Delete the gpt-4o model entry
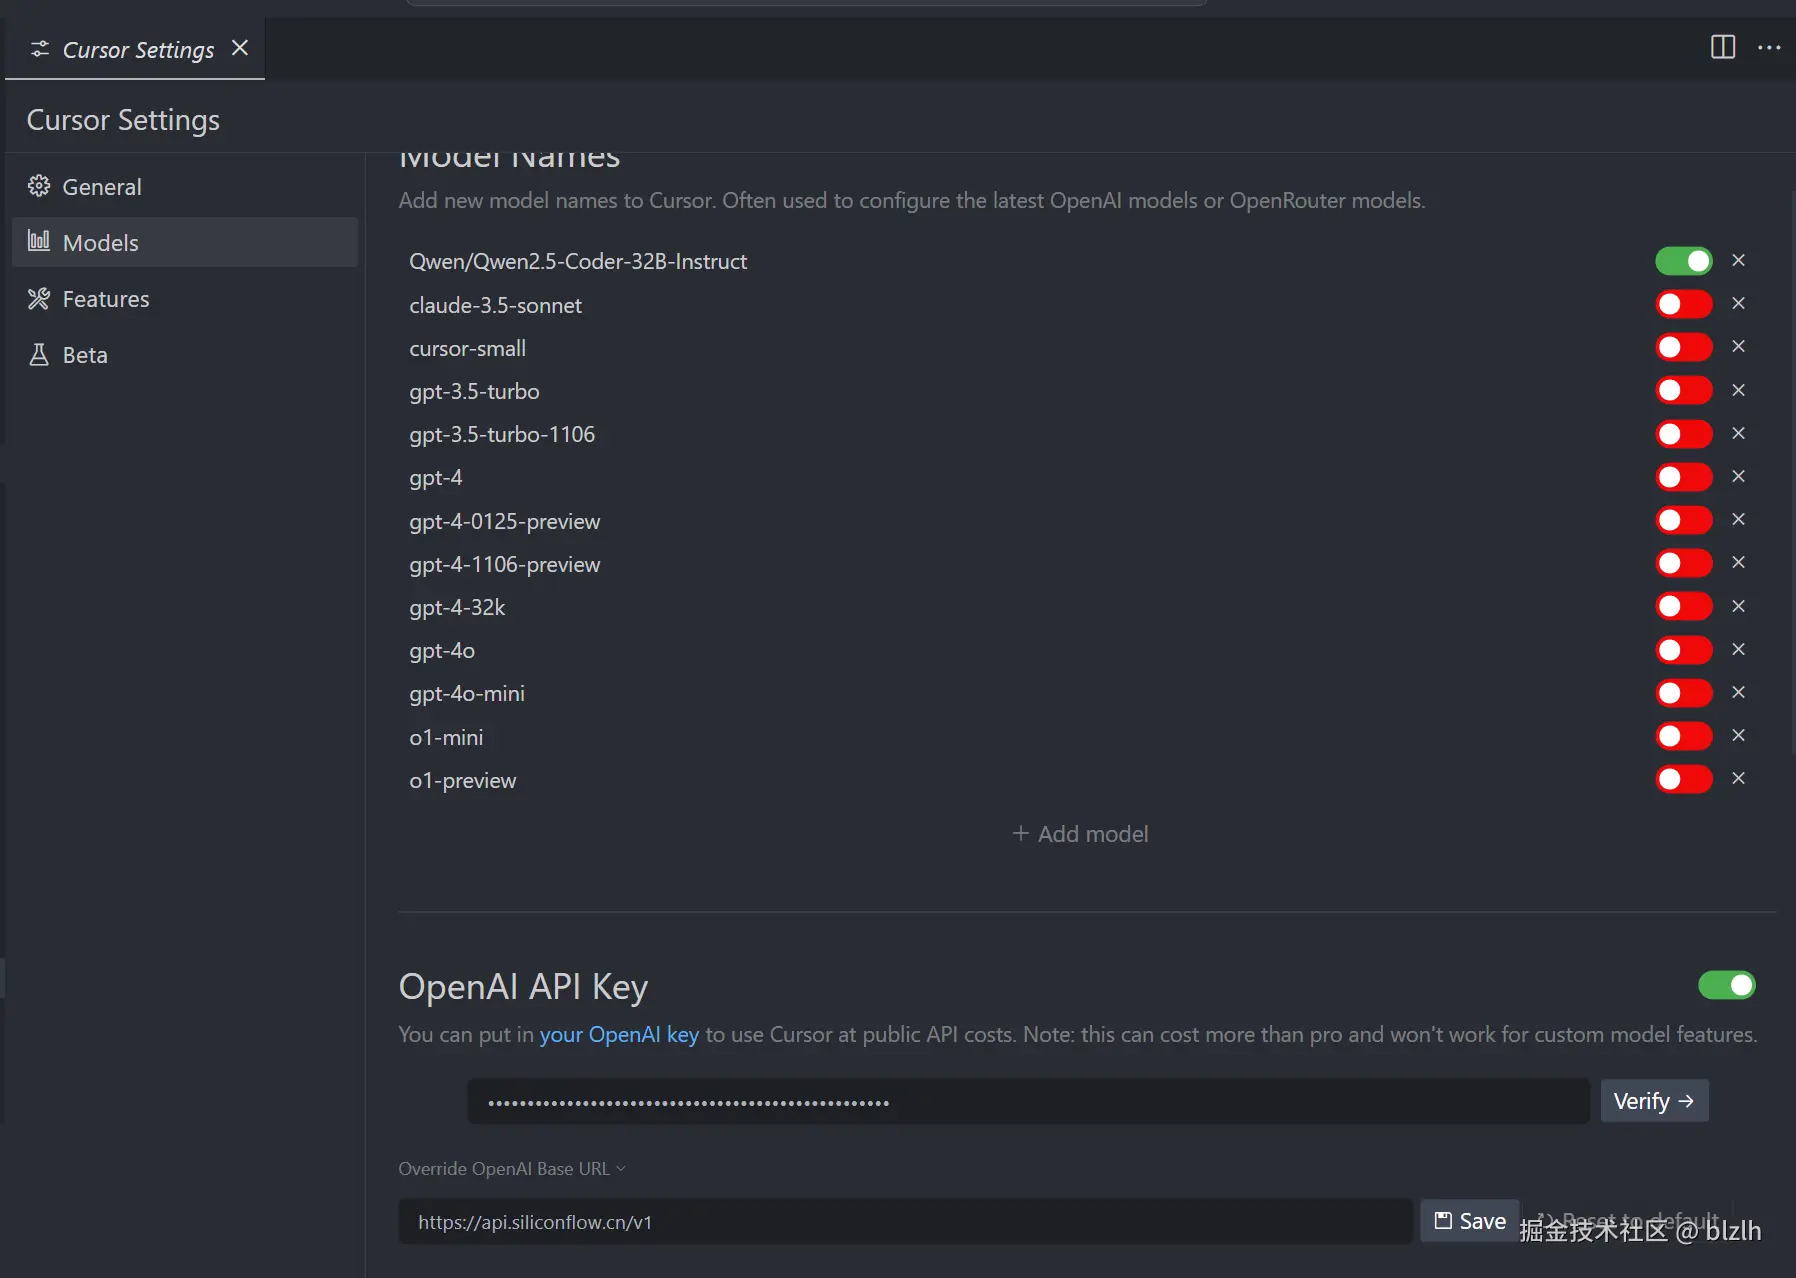Screen dimensions: 1796x1278 1739,649
